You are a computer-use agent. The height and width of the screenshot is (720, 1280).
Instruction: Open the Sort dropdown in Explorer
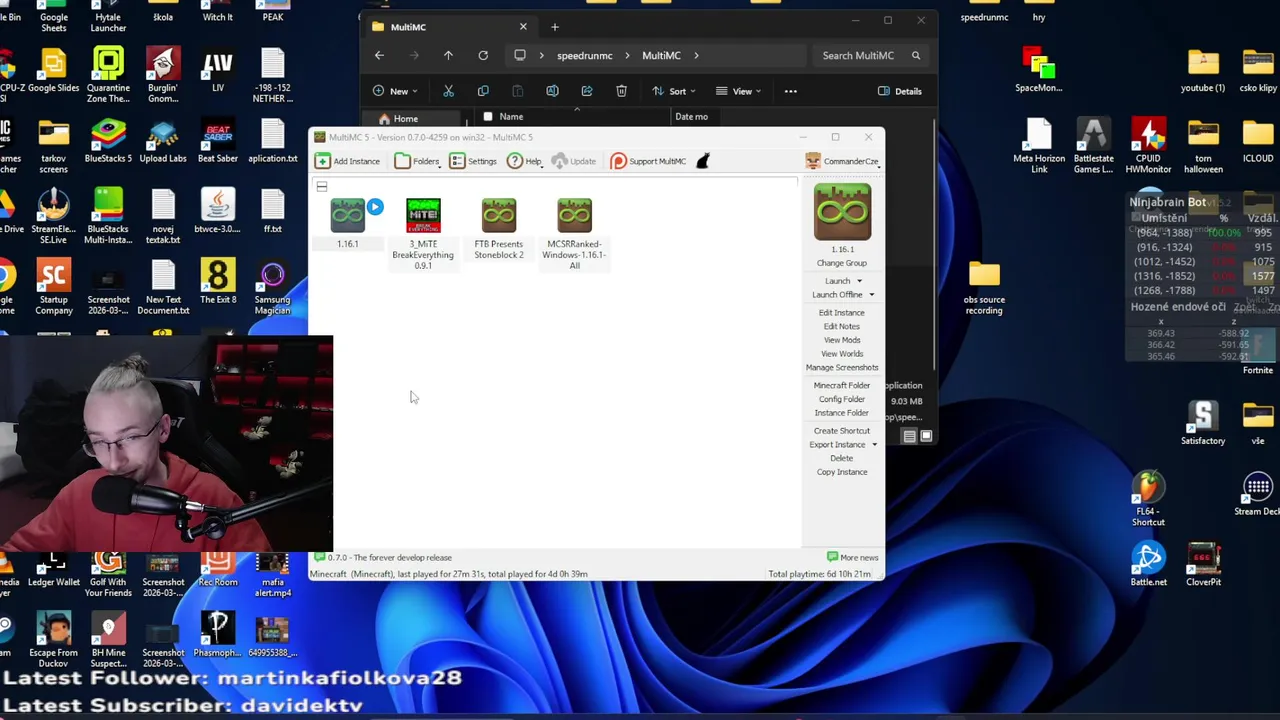(673, 91)
